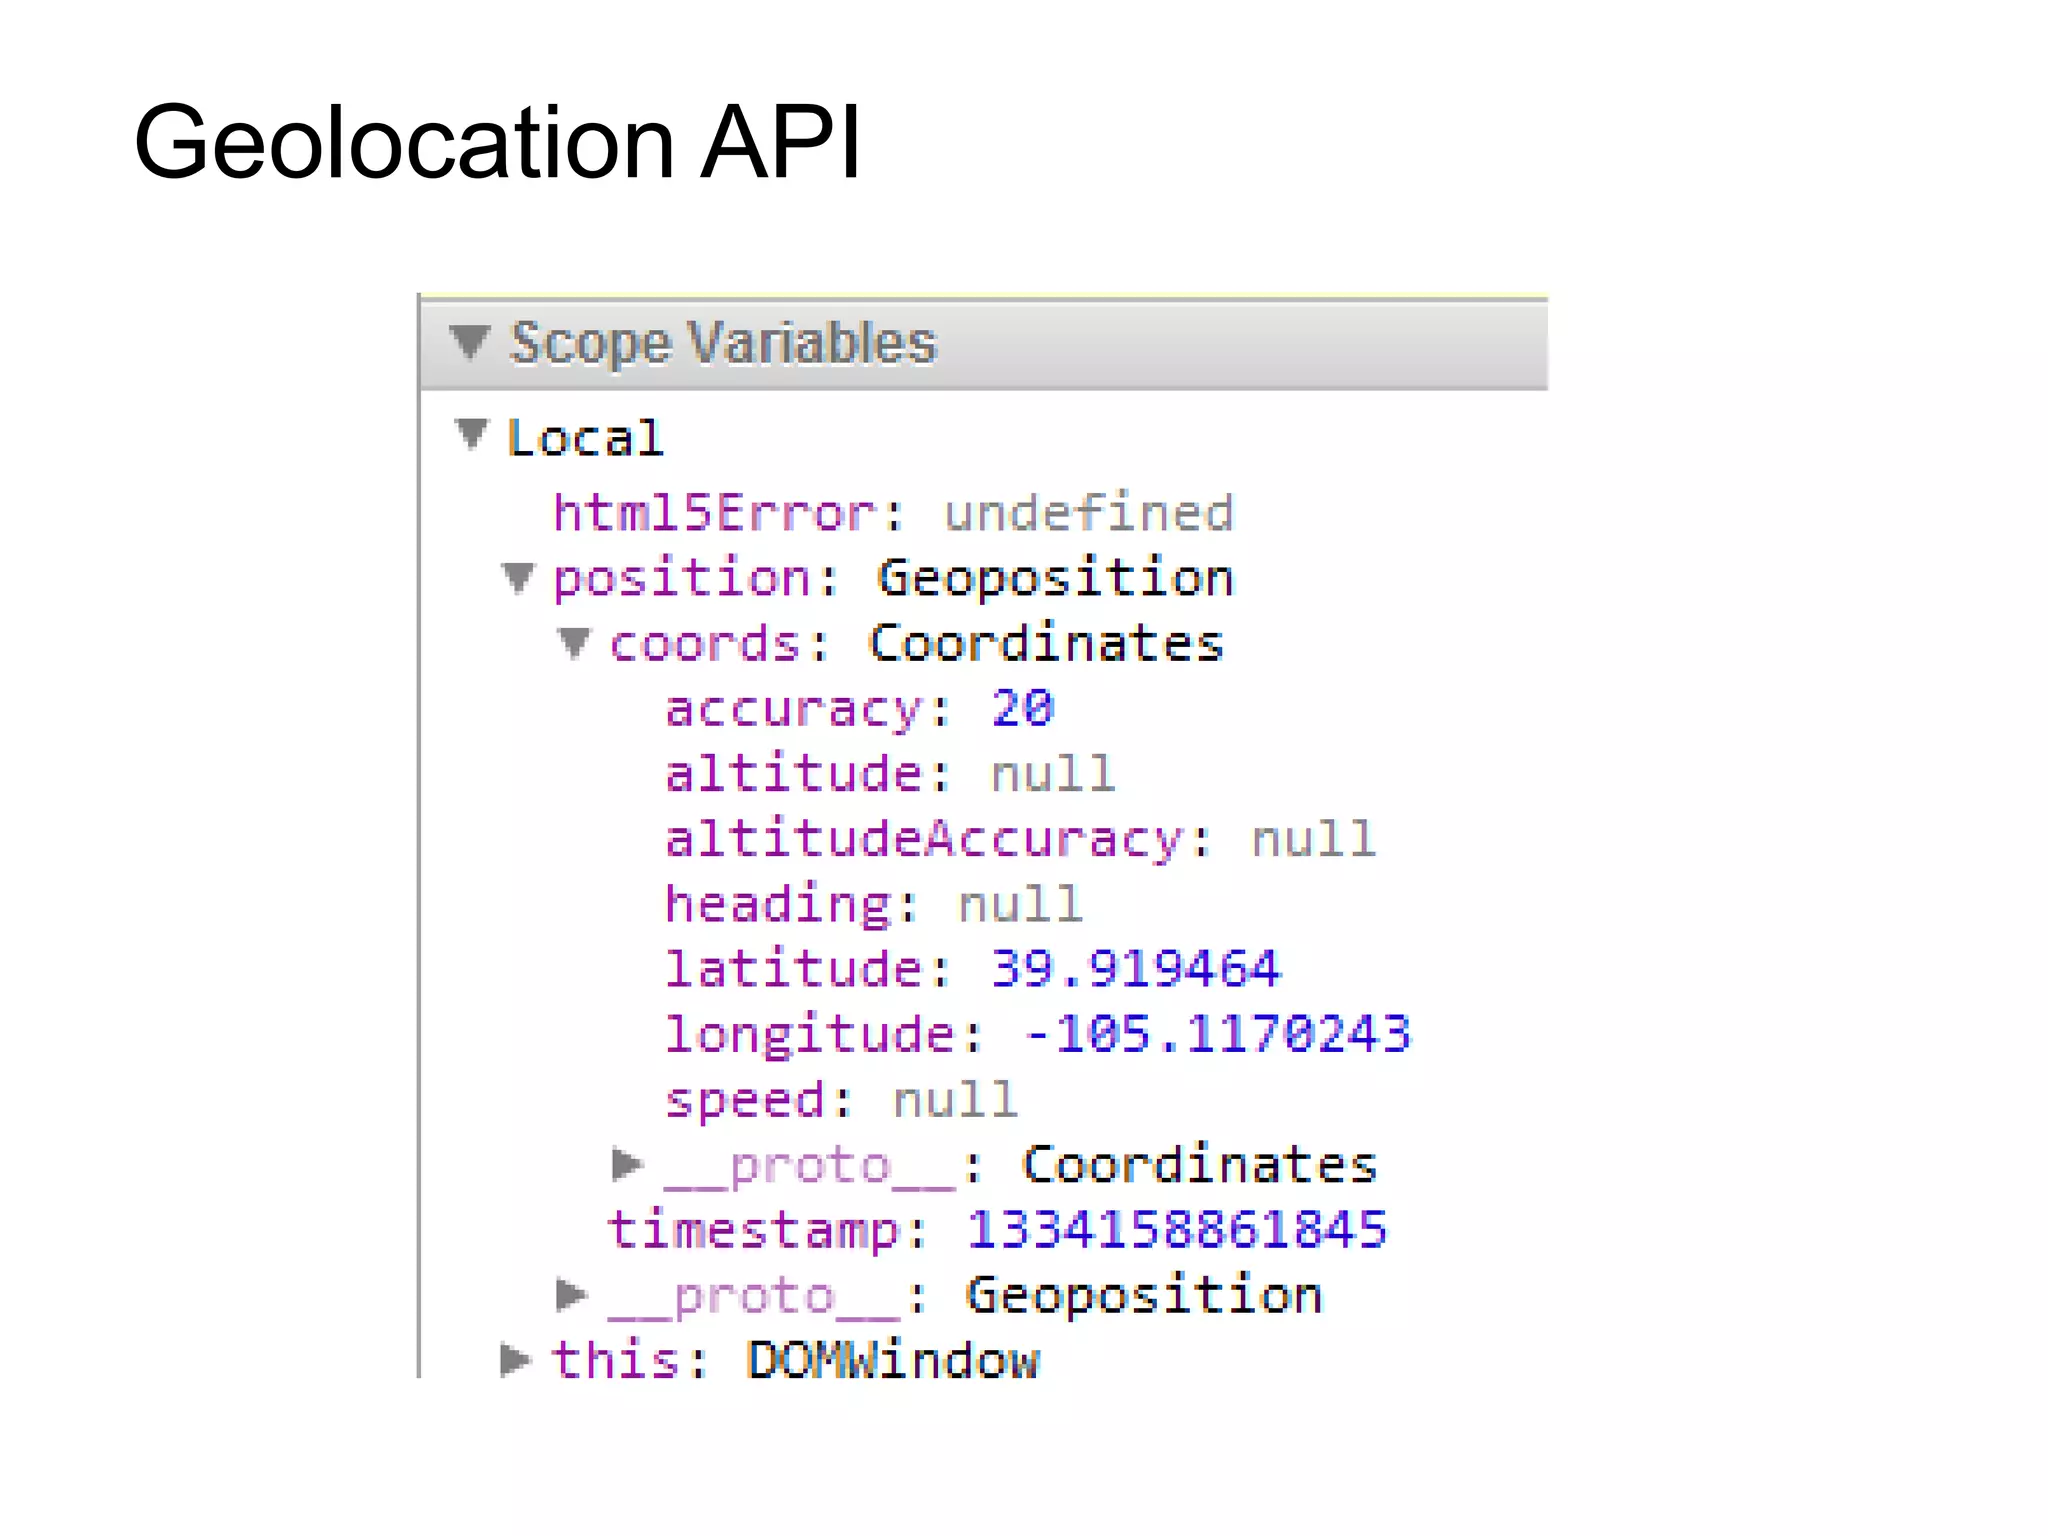Expand the this DOMWindow triangle
This screenshot has height=1536, width=2048.
point(515,1360)
